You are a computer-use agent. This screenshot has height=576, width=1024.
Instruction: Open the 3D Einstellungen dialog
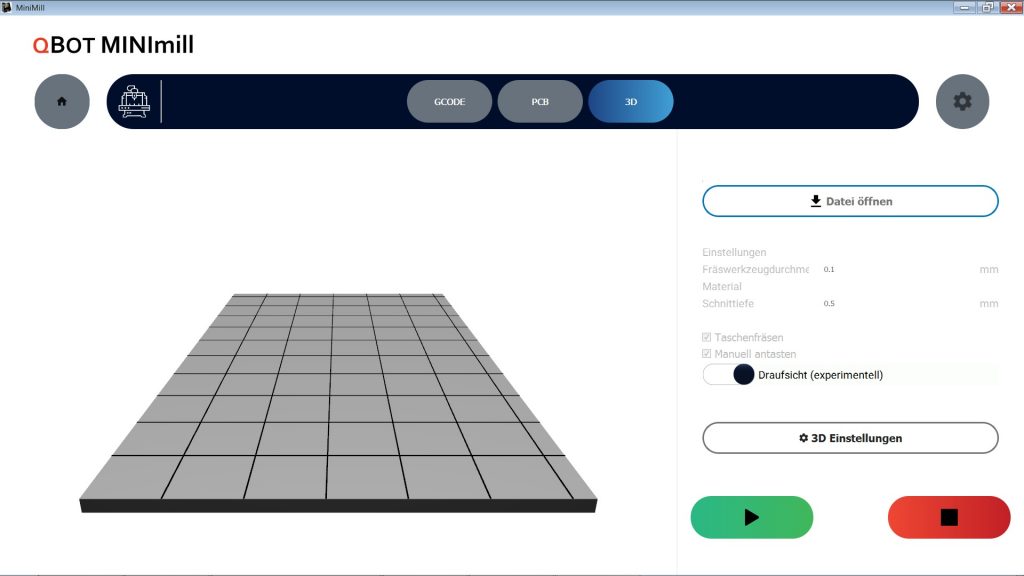coord(850,438)
